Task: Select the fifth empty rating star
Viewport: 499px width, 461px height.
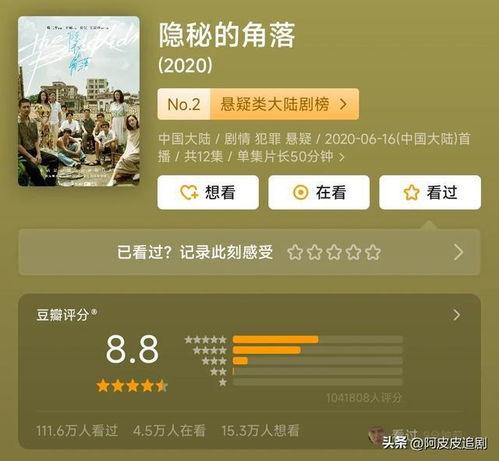Action: click(373, 252)
